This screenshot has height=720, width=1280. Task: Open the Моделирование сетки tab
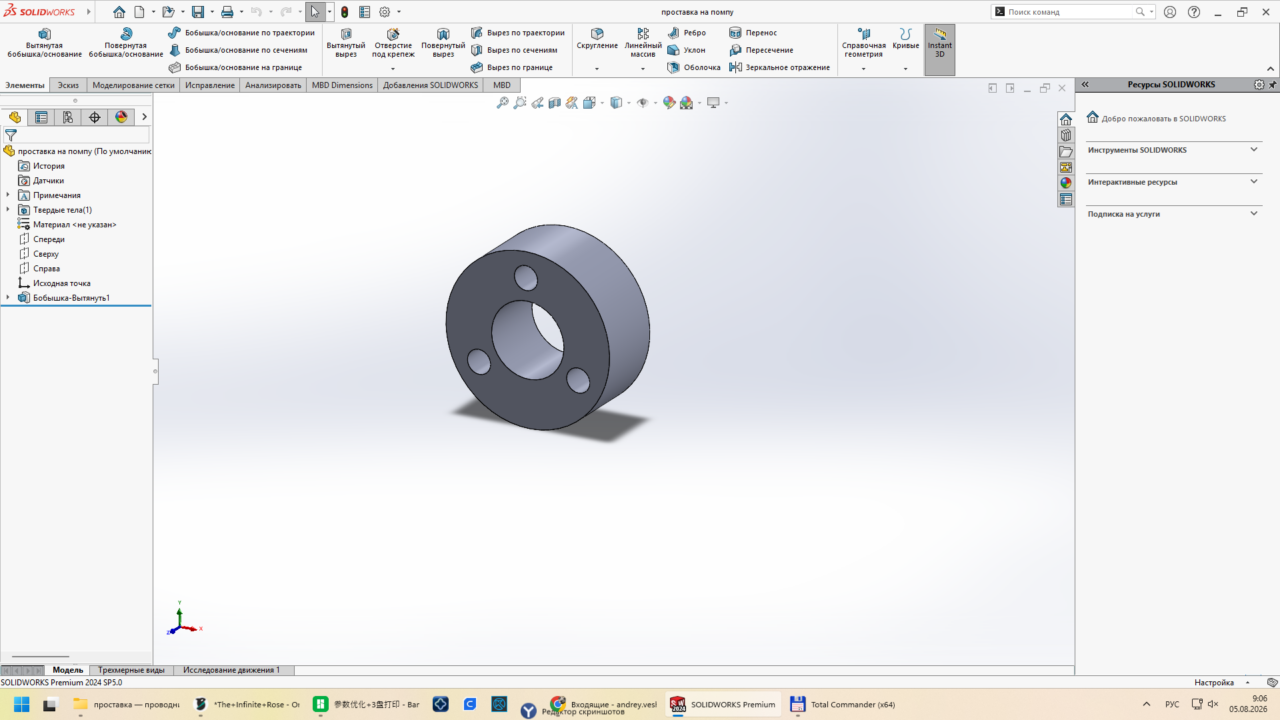(133, 85)
